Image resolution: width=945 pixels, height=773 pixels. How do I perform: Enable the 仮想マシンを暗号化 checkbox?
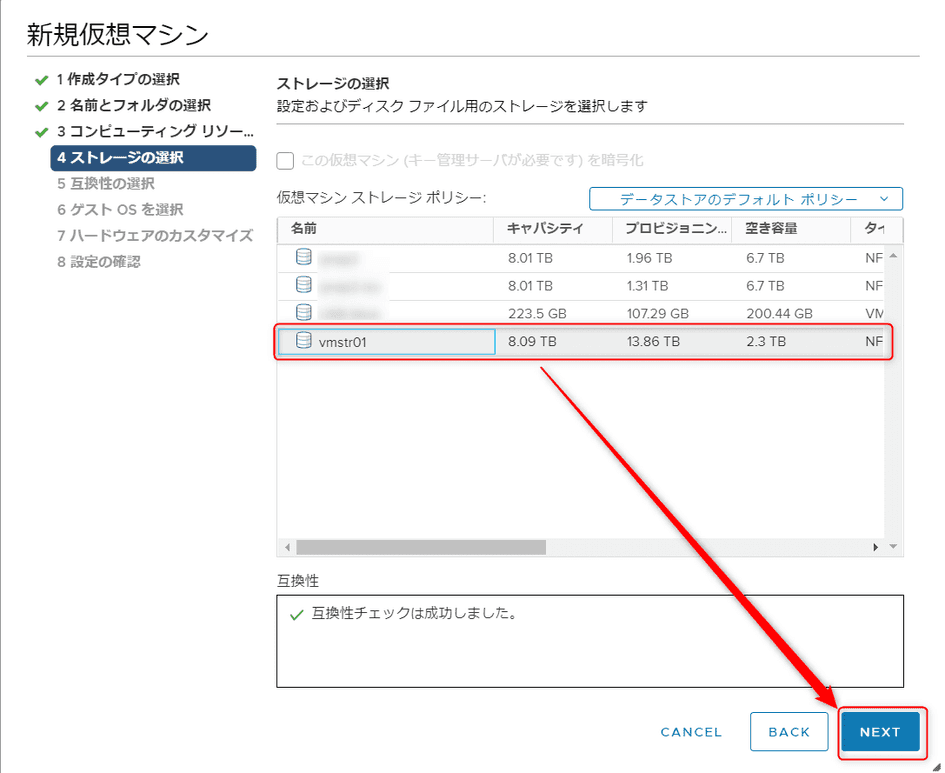[x=285, y=159]
